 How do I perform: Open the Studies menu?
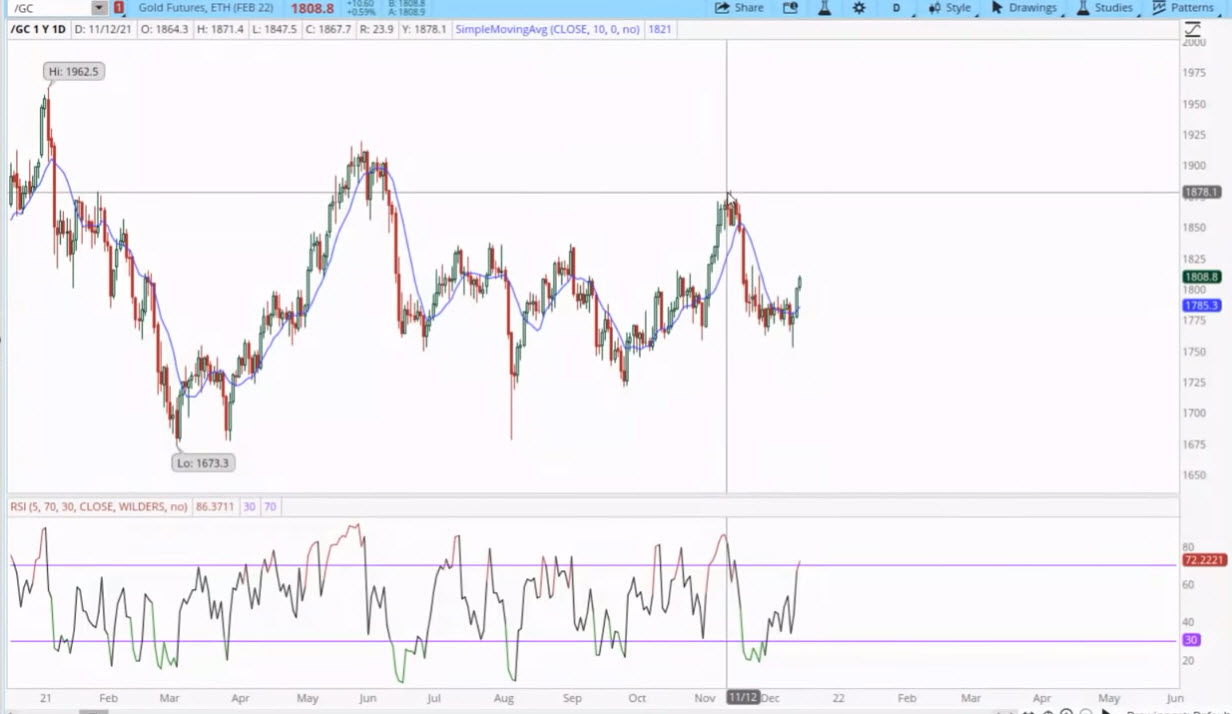[1104, 8]
